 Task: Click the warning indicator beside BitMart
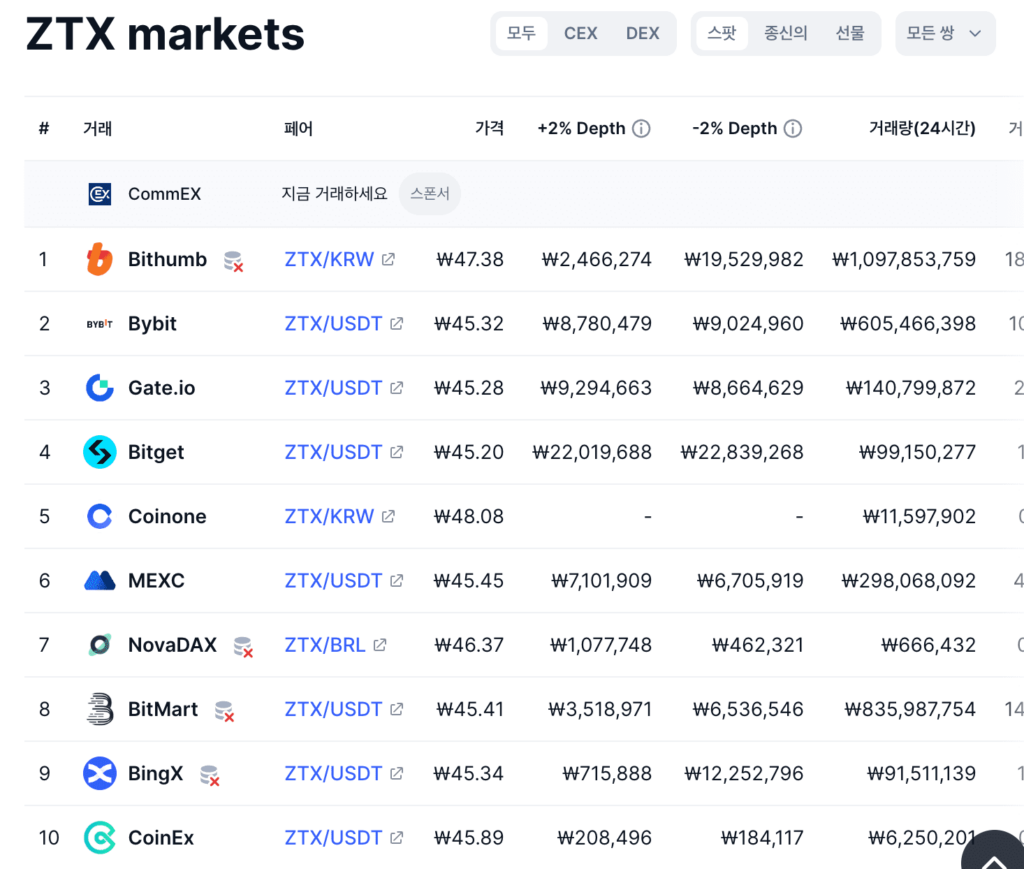tap(222, 712)
